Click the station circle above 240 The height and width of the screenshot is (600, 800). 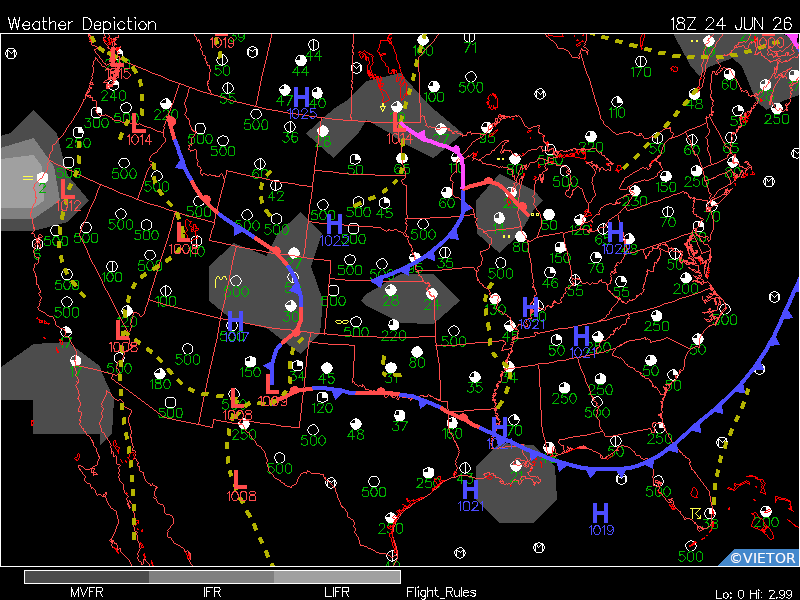[x=113, y=85]
